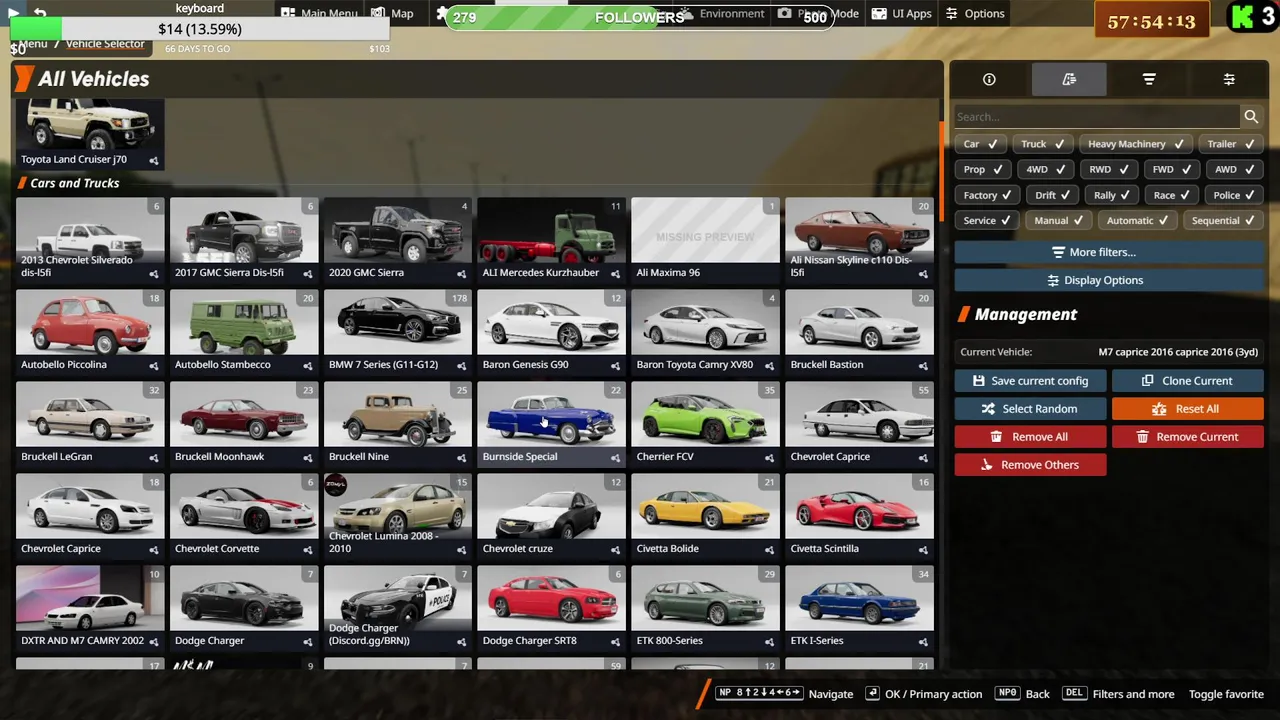This screenshot has width=1280, height=720.
Task: Open the Environment menu item
Action: coord(722,14)
